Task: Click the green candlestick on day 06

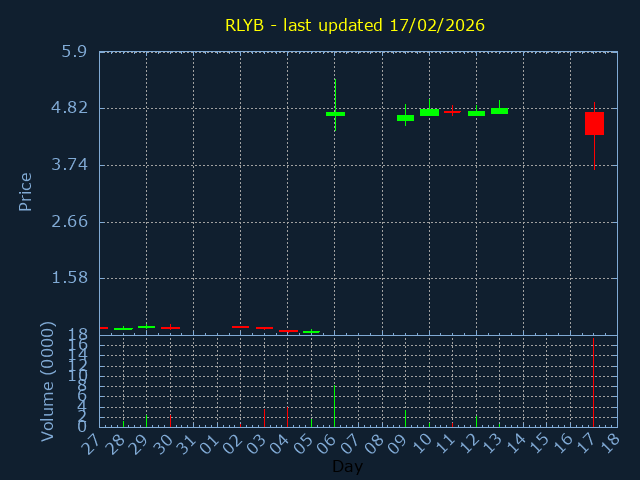Action: click(335, 114)
